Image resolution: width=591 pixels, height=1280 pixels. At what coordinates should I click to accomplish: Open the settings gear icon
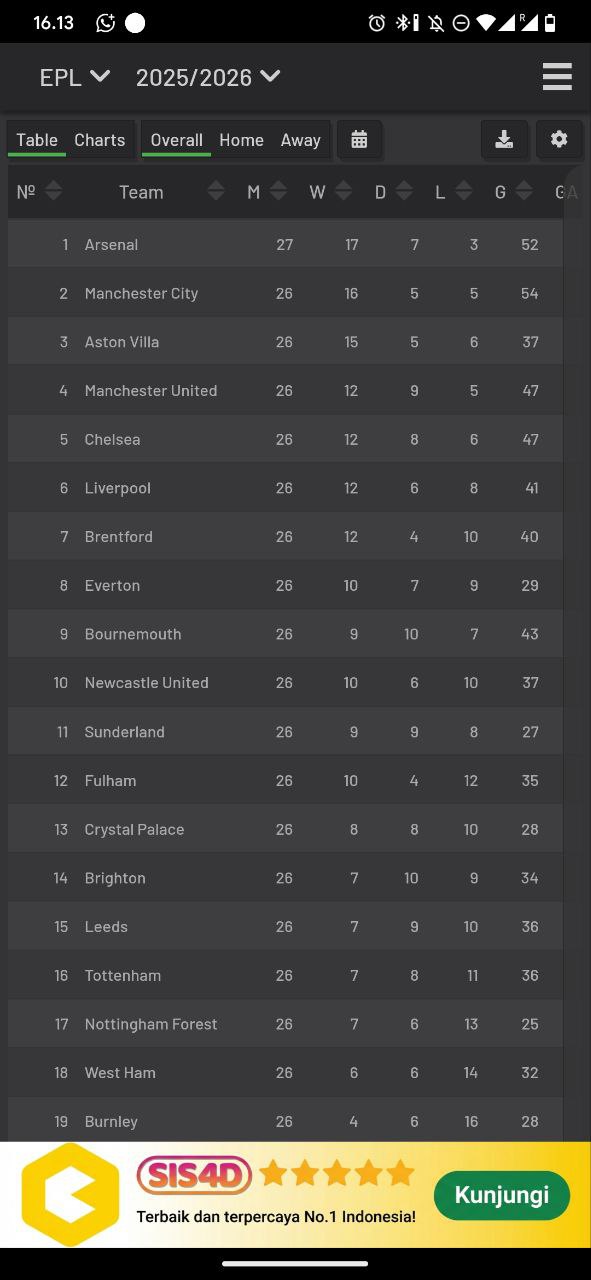pyautogui.click(x=559, y=140)
